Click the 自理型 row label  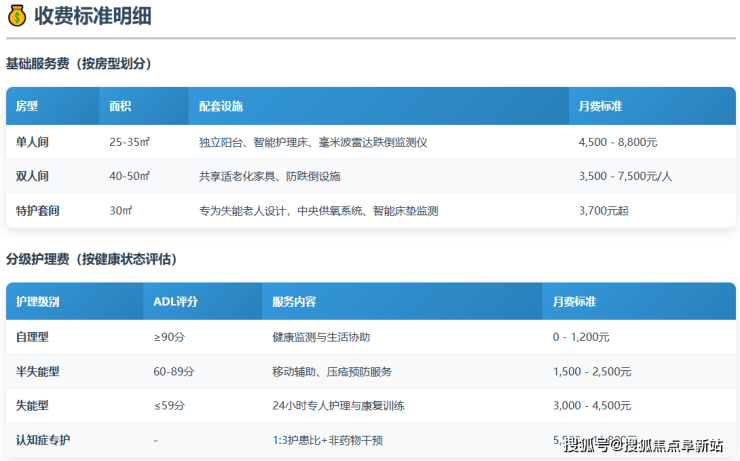click(x=32, y=337)
